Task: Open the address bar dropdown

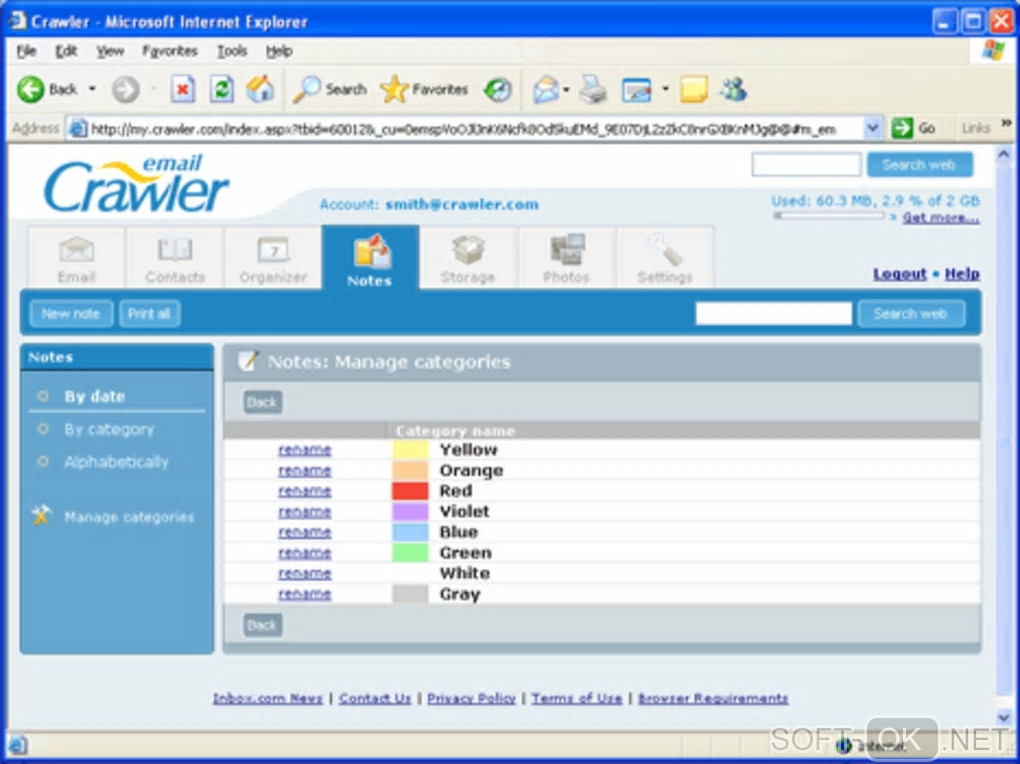Action: (873, 128)
